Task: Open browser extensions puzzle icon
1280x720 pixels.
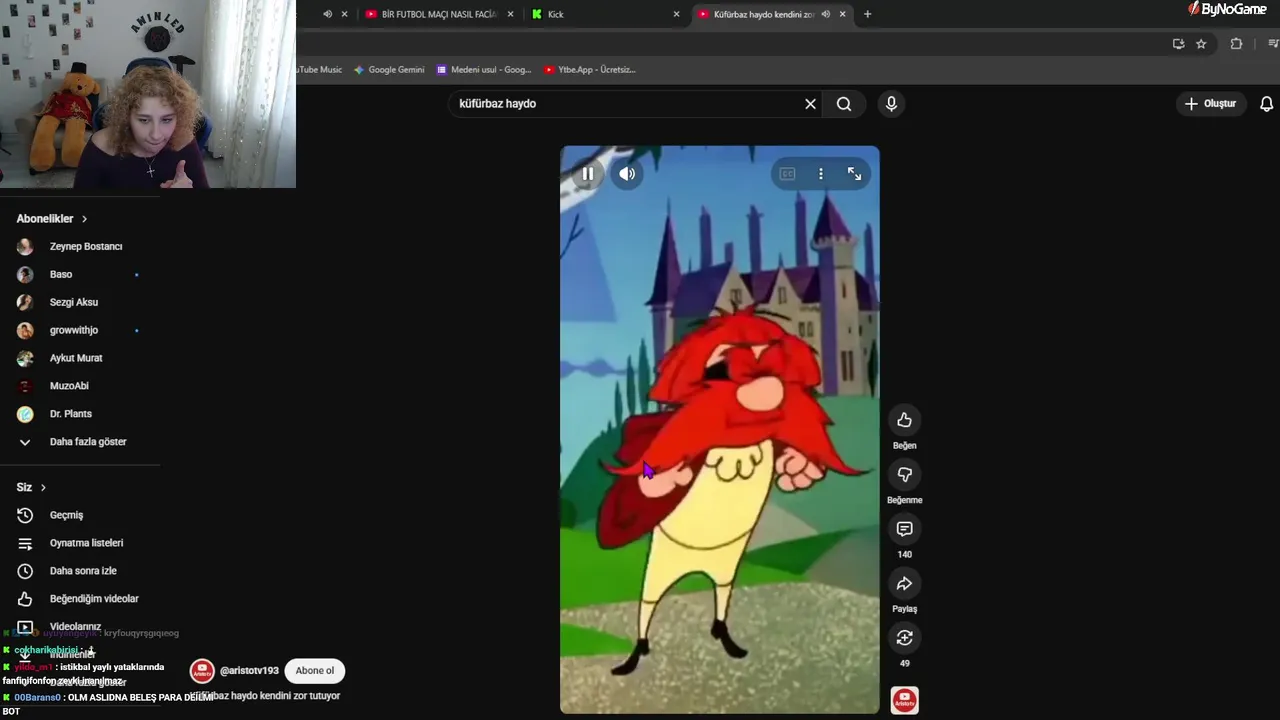Action: click(1236, 44)
